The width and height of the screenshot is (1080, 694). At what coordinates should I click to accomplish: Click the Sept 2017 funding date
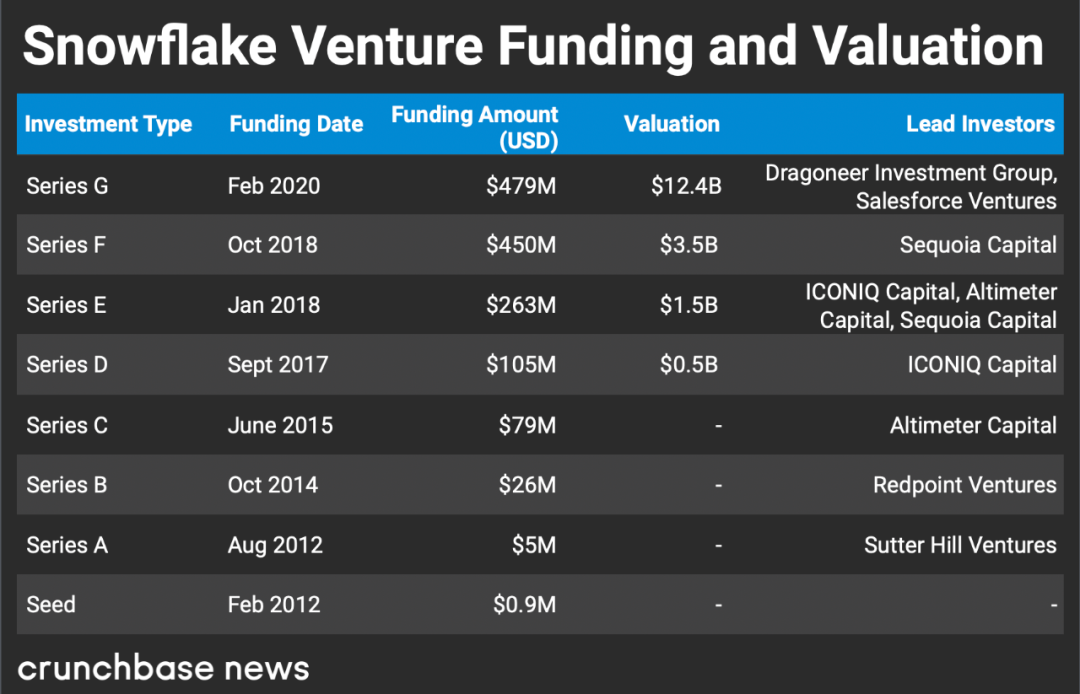coord(278,364)
